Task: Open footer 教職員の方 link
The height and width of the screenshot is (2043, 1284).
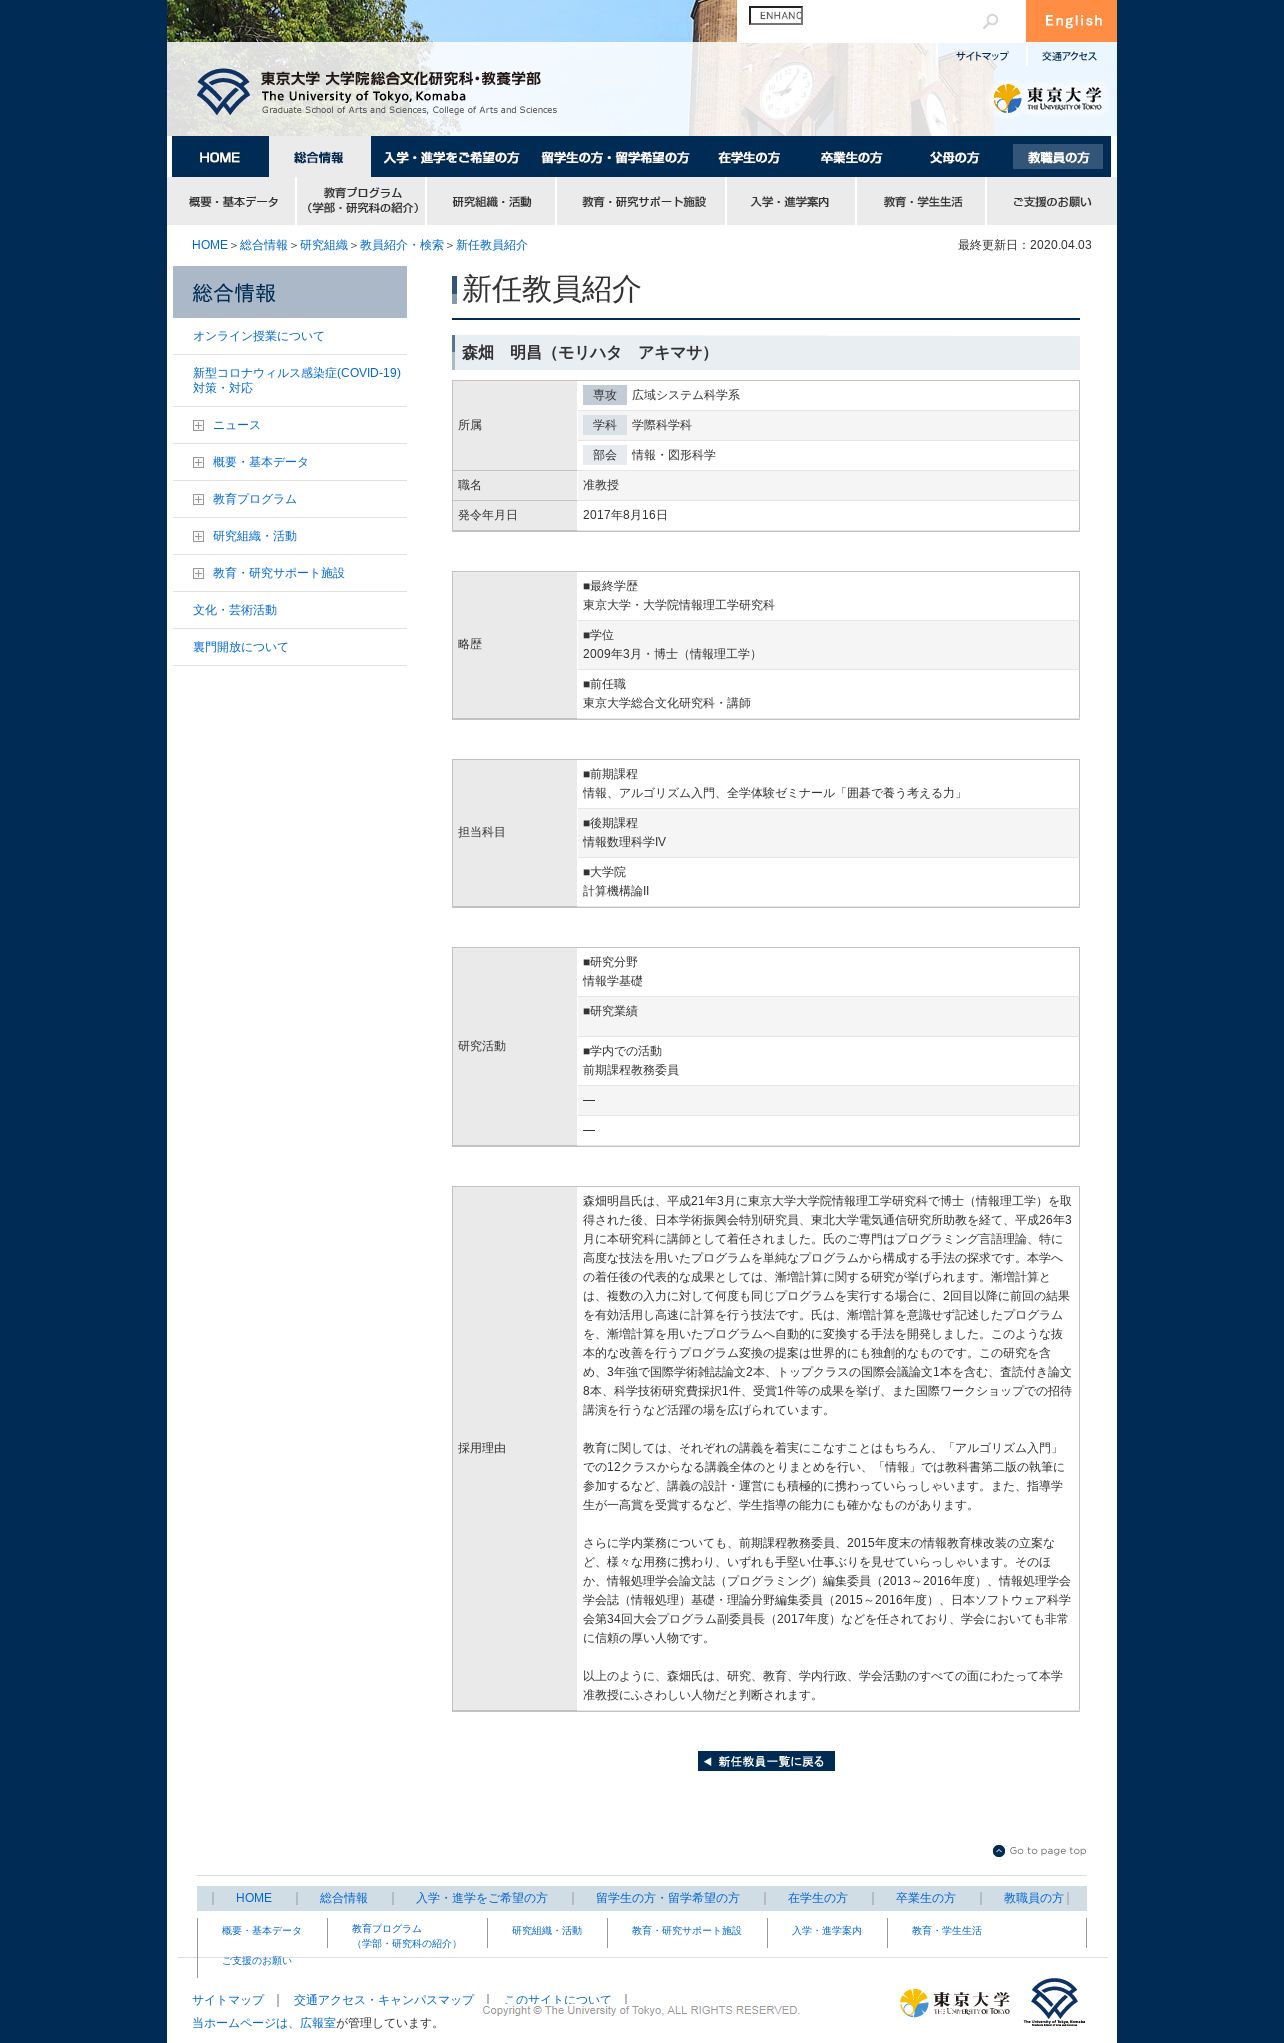Action: [x=1033, y=1898]
